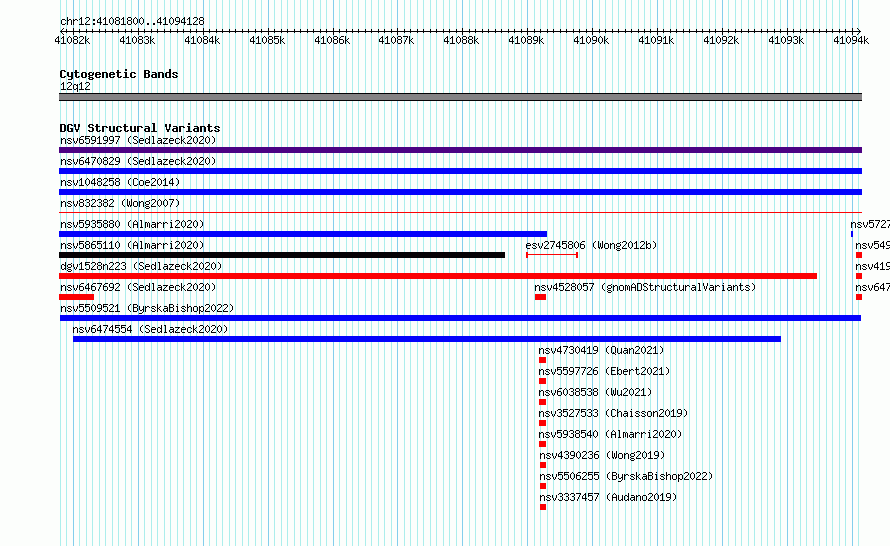Open nsv5938540 (Almarri2020) variant label
Screen dimensions: 890x546
coord(610,434)
